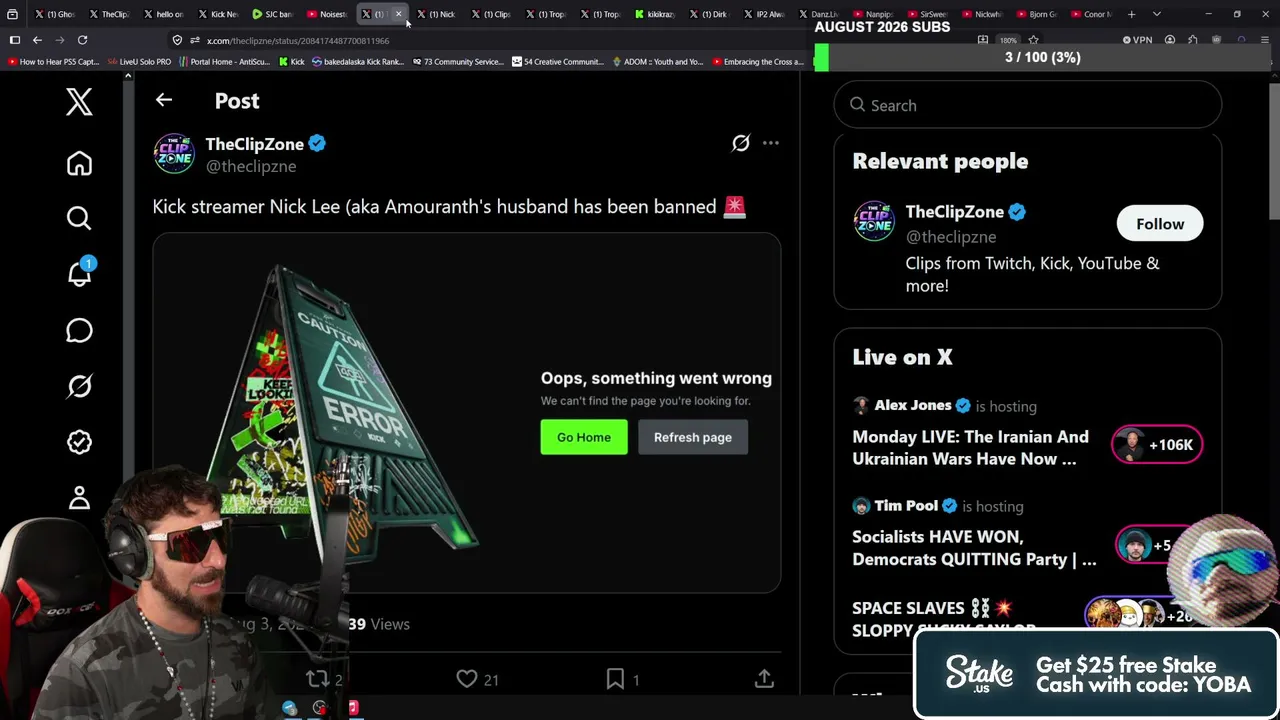Click TheClipZone avatar on the post
This screenshot has width=1280, height=720.
[174, 154]
